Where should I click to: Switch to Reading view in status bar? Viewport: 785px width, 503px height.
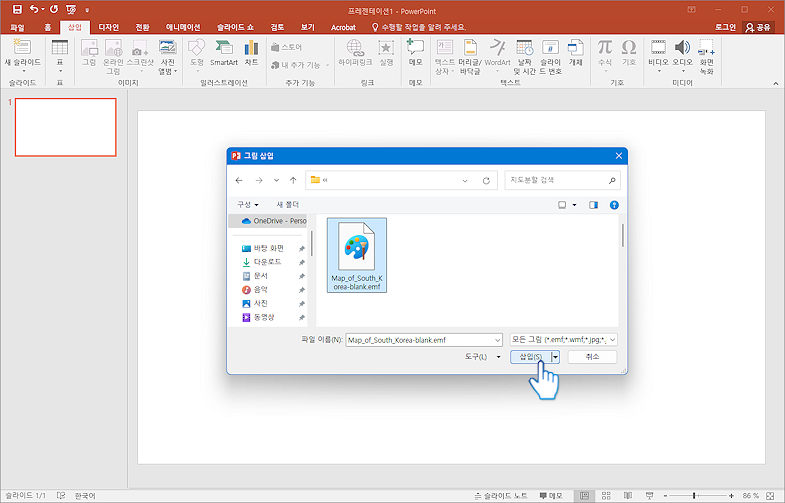[628, 495]
